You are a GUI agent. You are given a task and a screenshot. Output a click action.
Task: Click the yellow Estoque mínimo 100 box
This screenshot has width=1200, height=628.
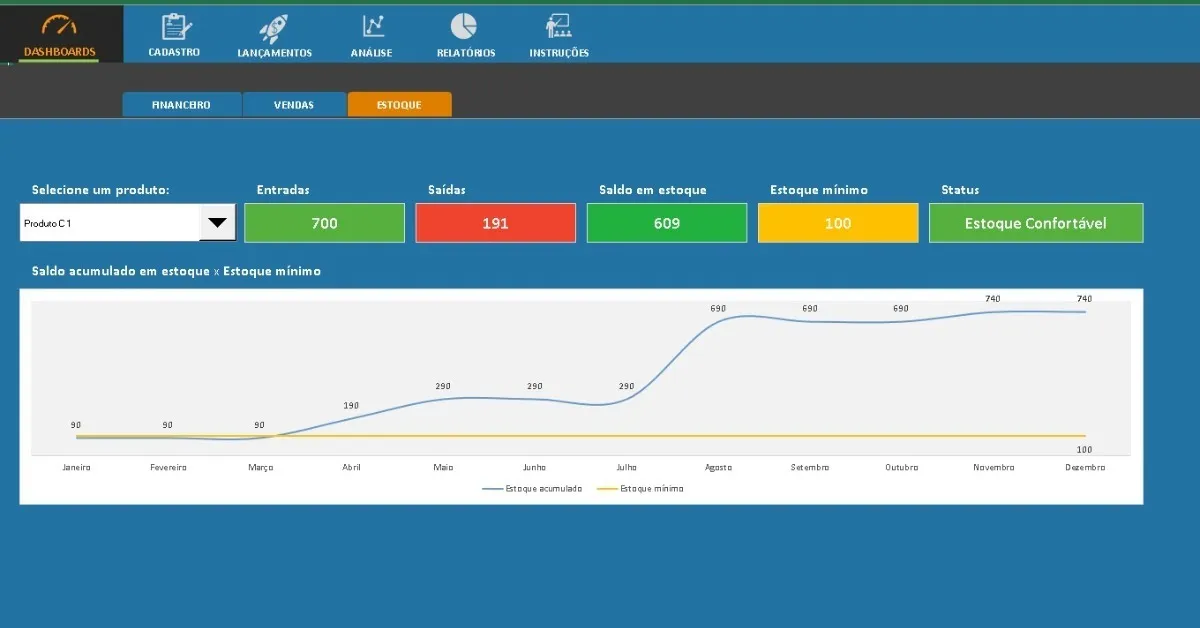click(x=838, y=223)
